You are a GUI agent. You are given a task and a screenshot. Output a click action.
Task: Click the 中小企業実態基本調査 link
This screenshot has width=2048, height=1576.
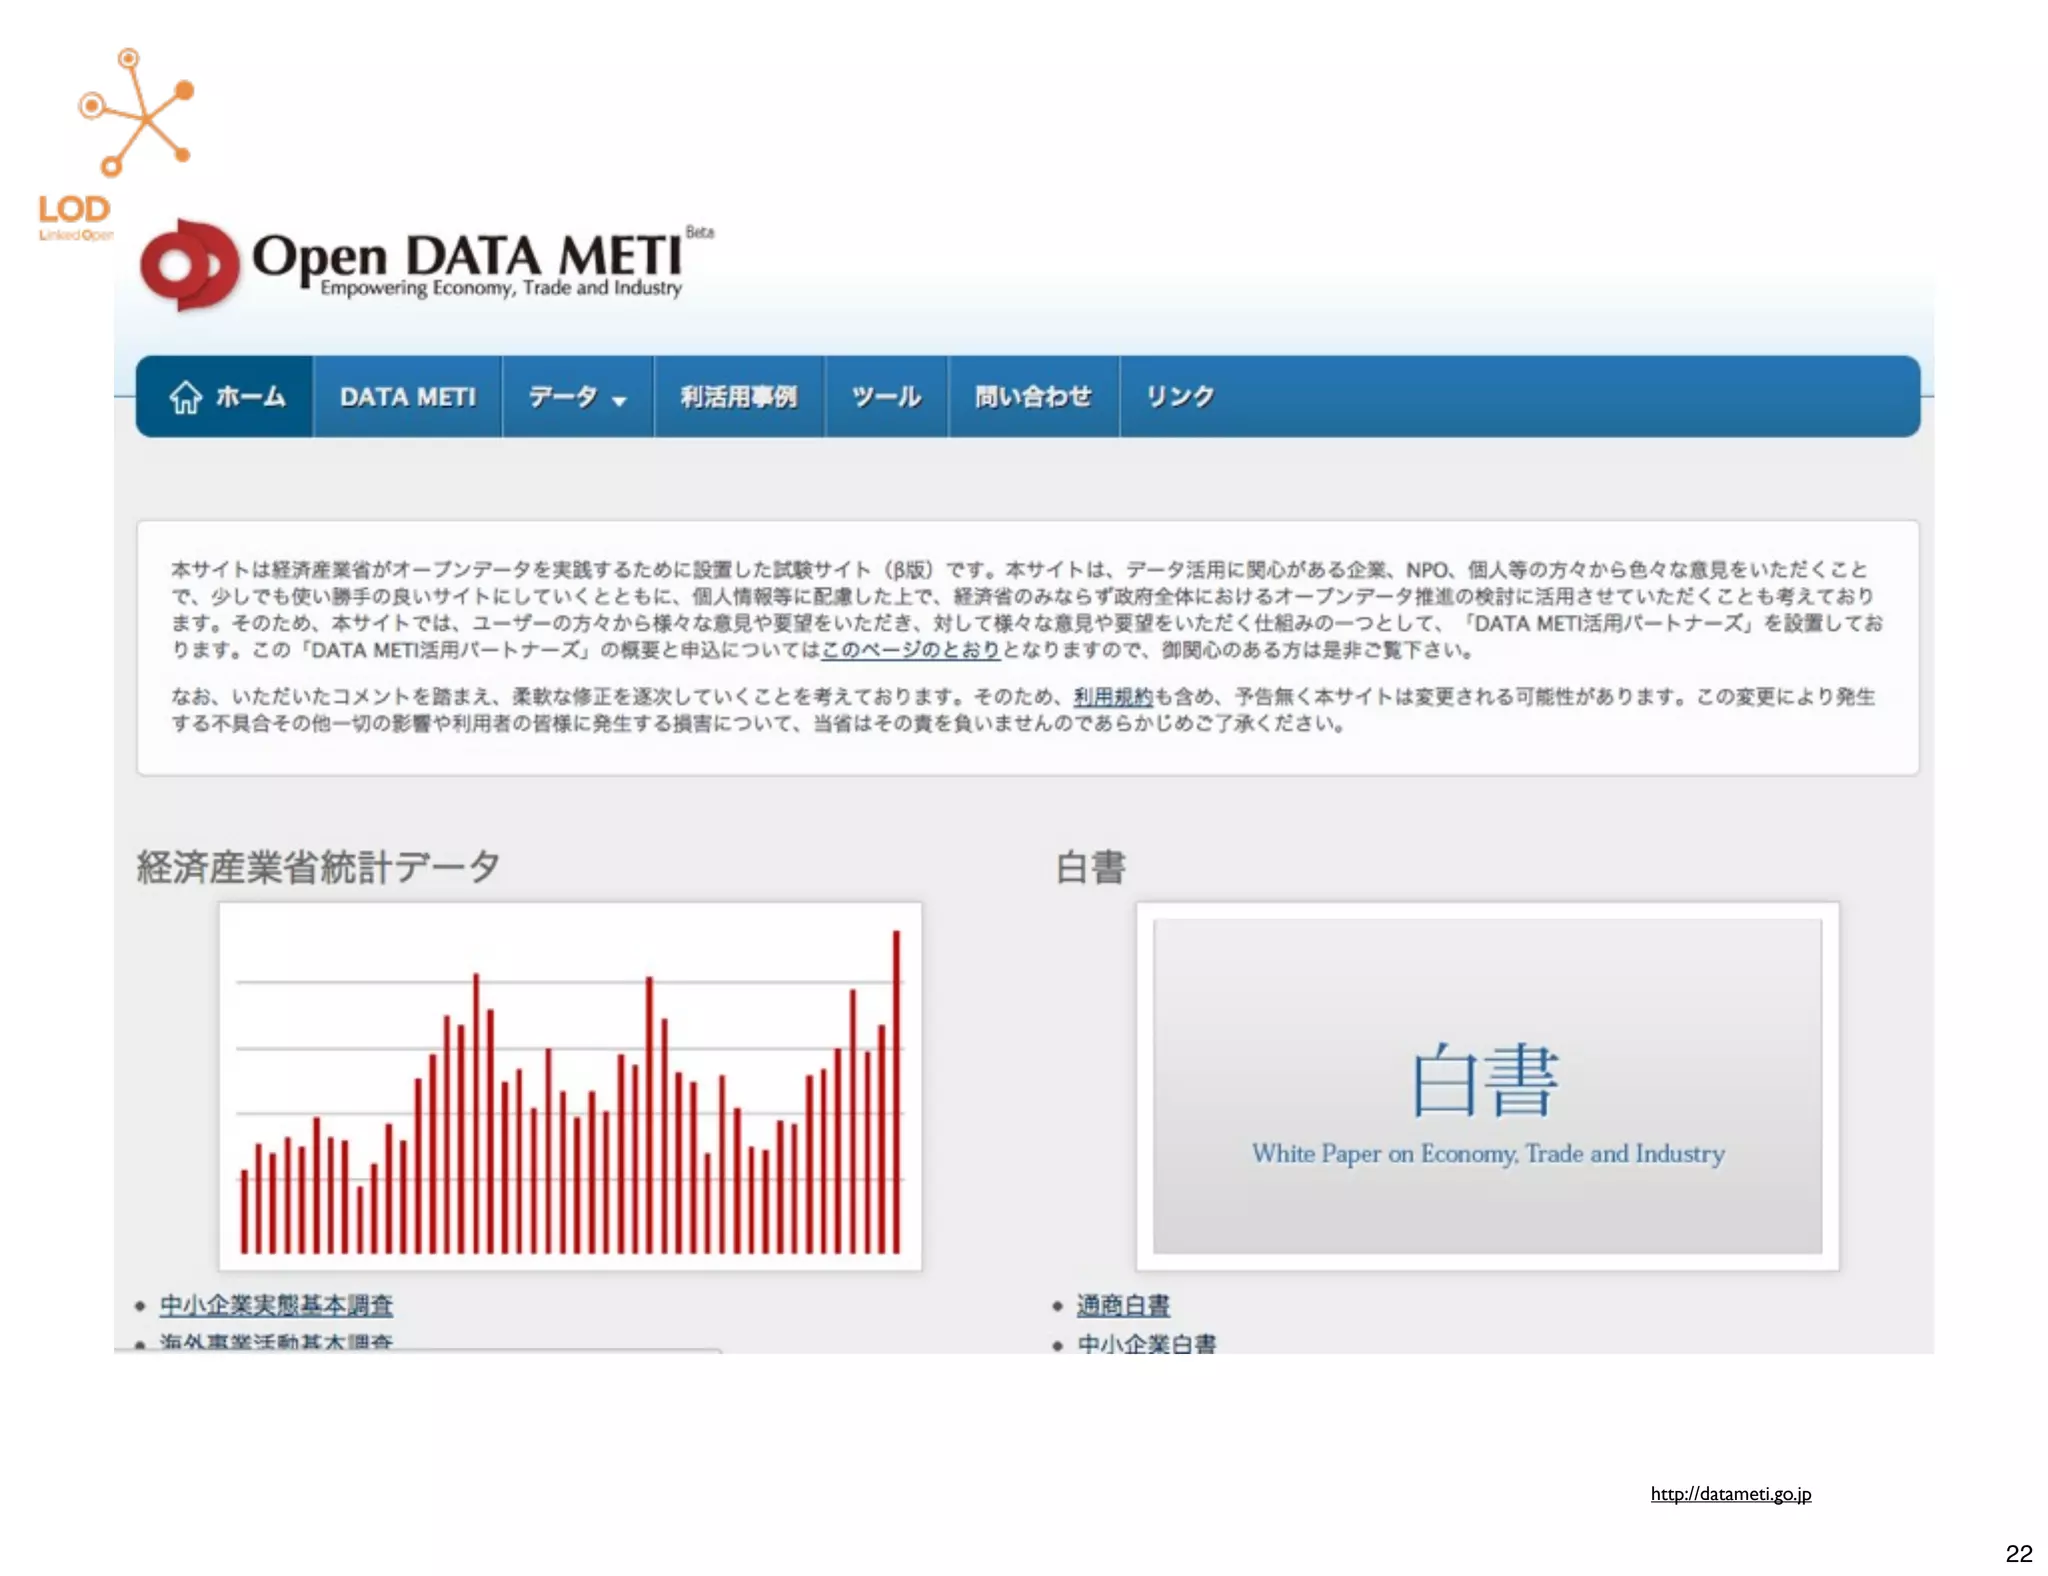click(276, 1305)
